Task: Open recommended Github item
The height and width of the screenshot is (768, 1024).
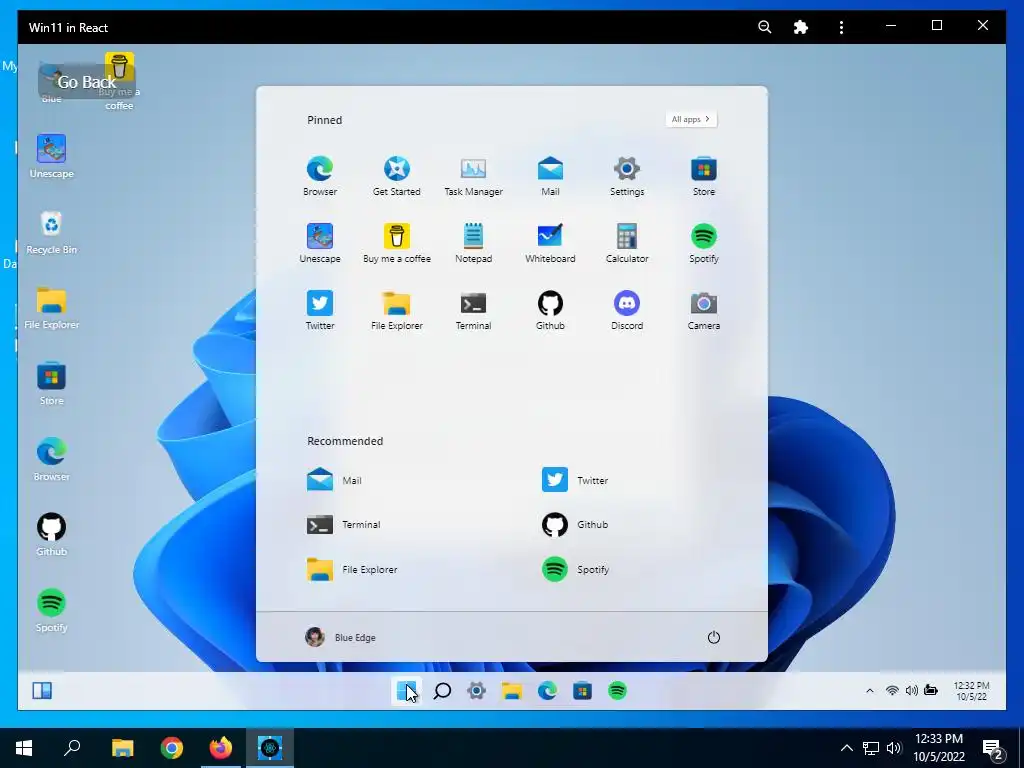Action: (575, 524)
